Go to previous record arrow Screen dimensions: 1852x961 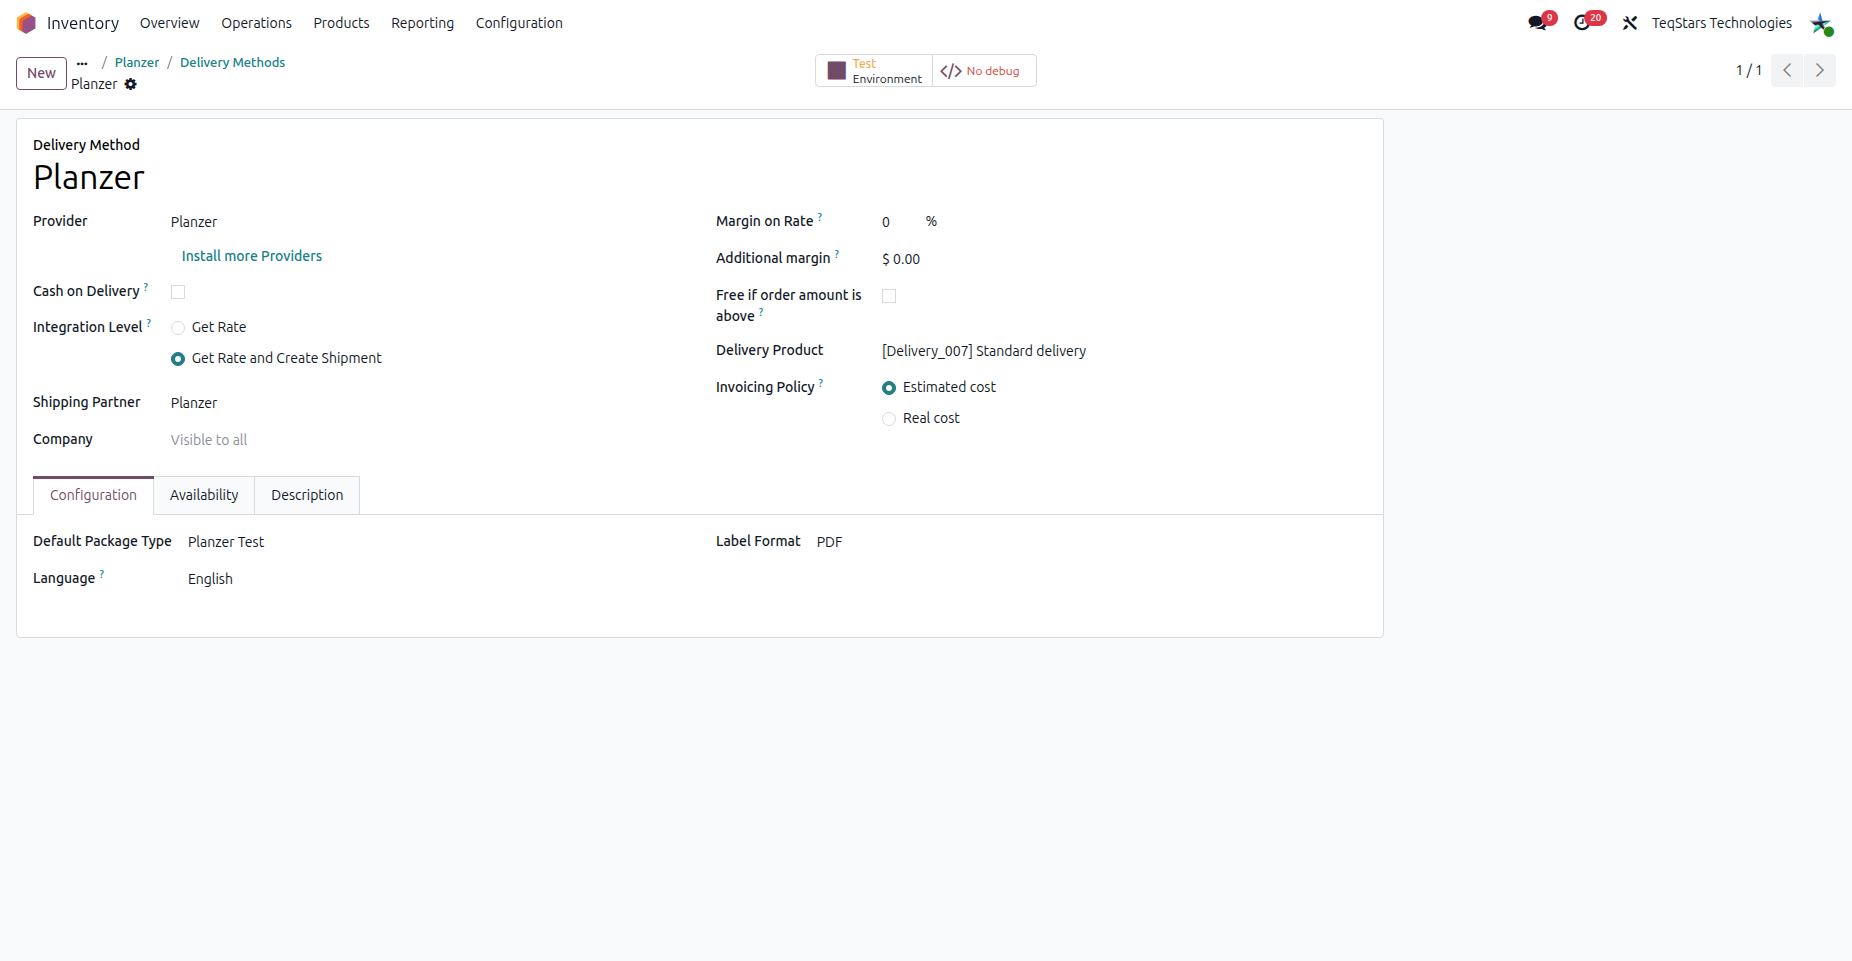1787,70
